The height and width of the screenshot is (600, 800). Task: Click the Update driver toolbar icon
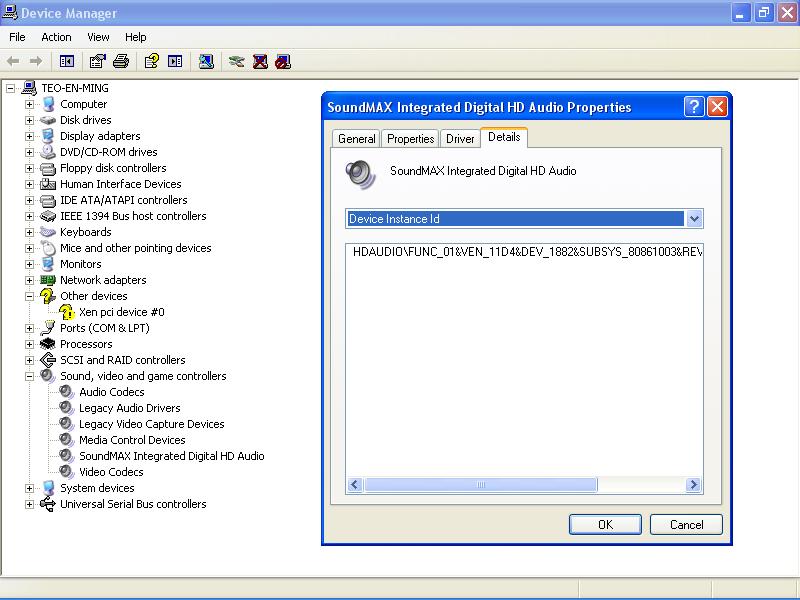tap(236, 61)
